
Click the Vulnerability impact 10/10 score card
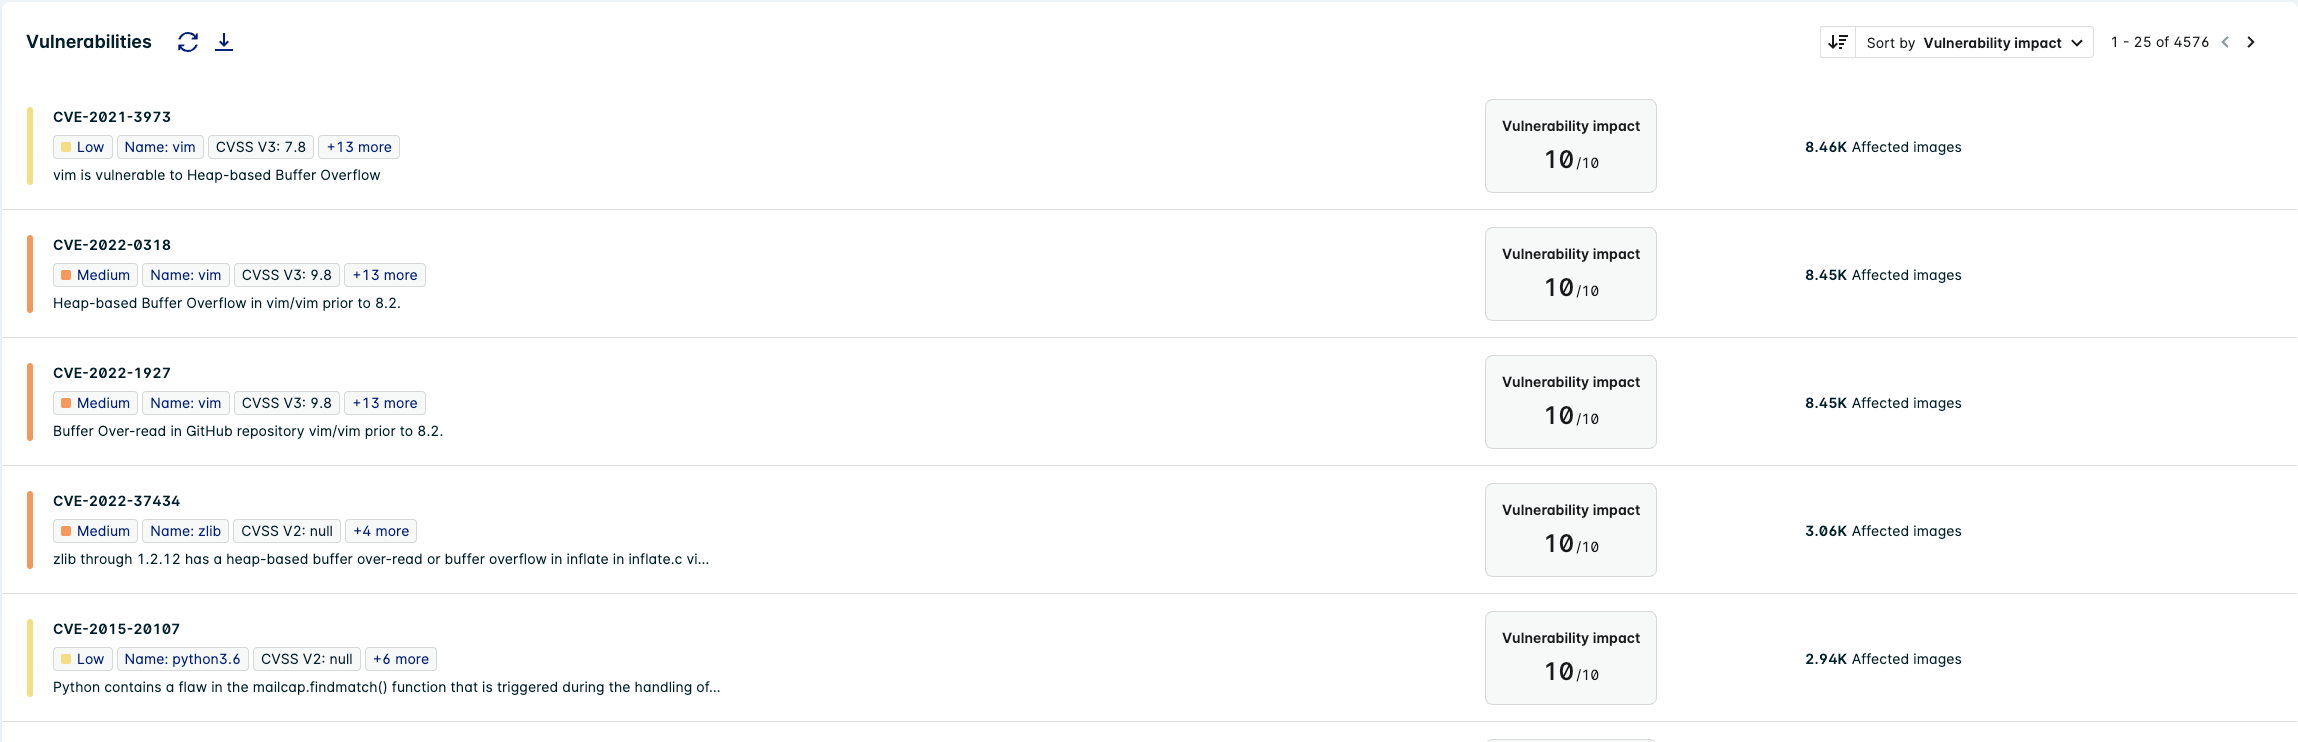[1569, 145]
